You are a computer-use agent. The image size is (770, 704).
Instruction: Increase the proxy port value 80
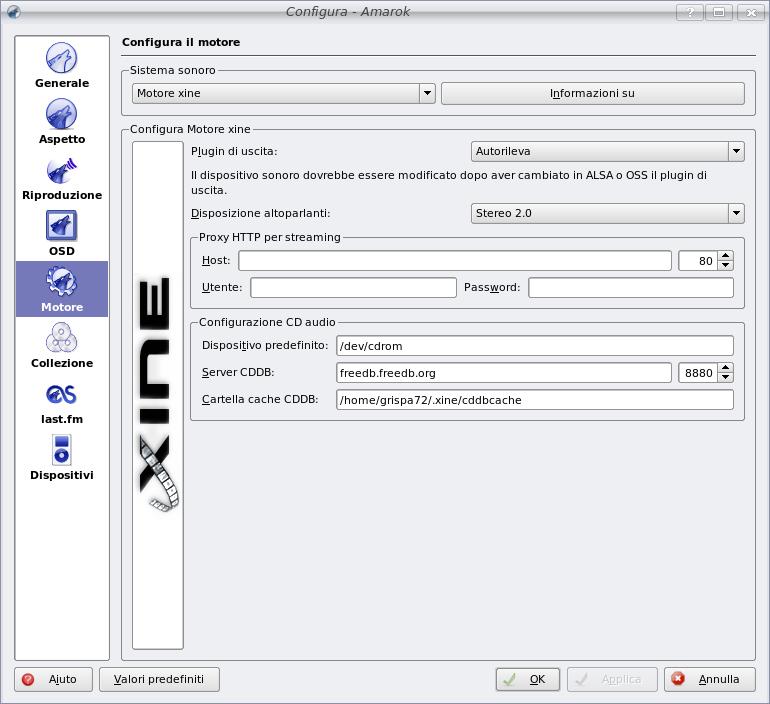tap(726, 255)
